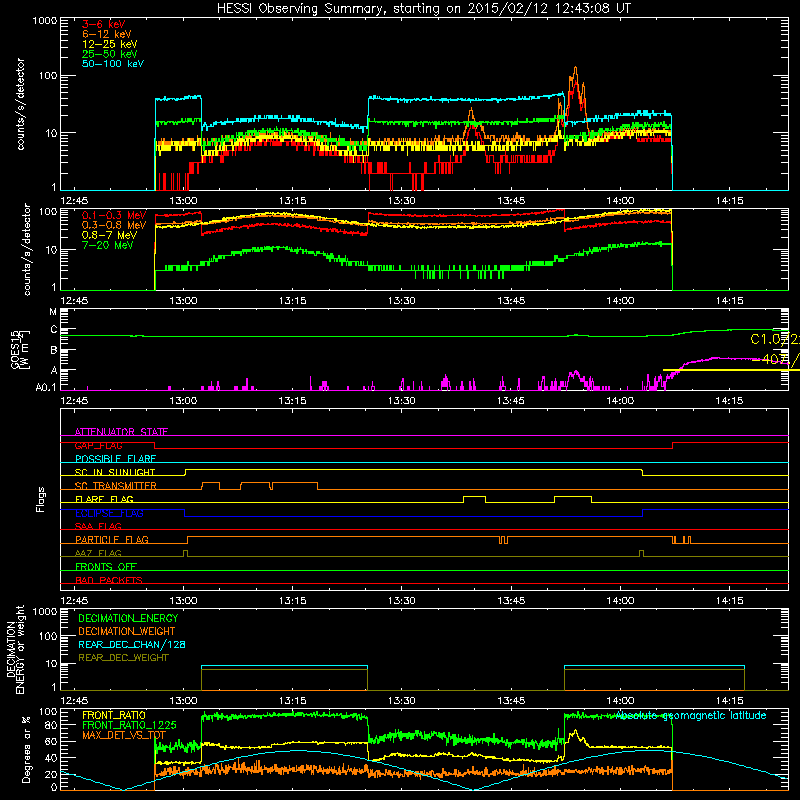Click the Flags panel axis title

(41, 499)
